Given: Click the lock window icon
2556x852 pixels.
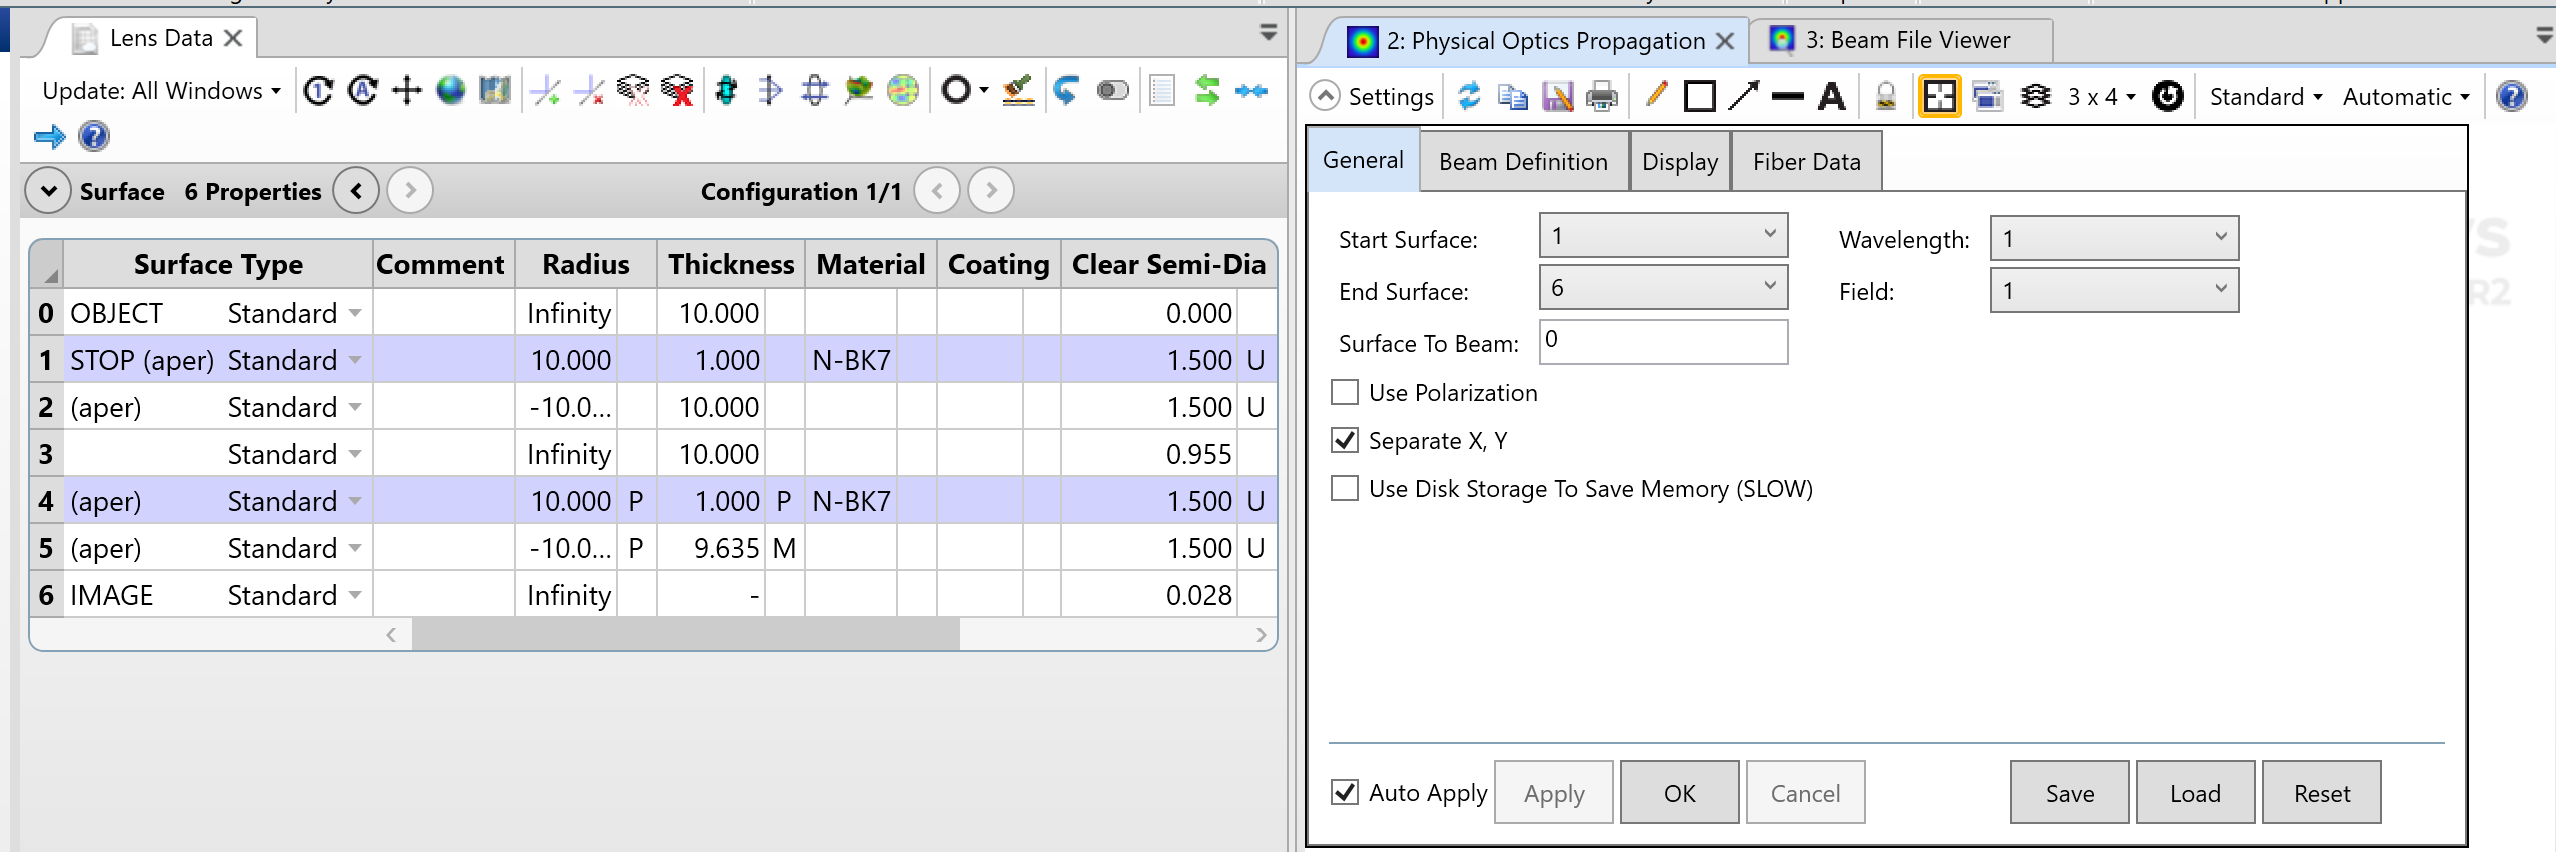Looking at the screenshot, I should [x=1886, y=96].
